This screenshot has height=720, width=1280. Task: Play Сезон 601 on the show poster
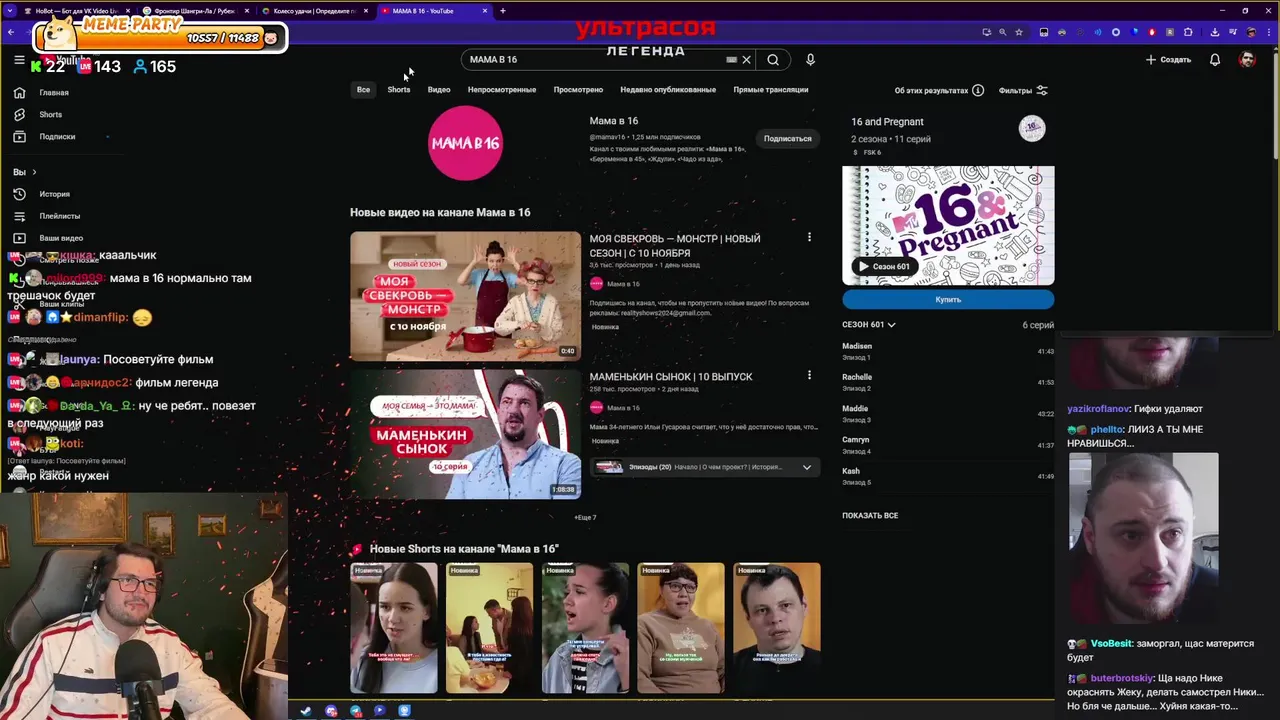(884, 266)
